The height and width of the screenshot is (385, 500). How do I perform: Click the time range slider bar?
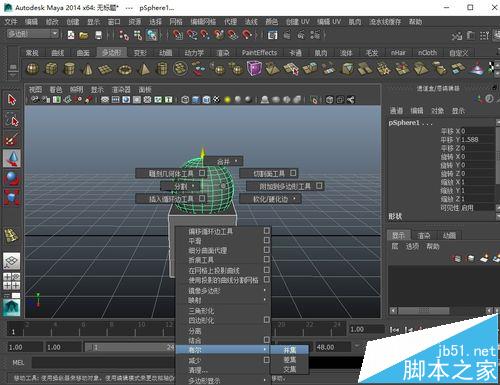pos(129,347)
